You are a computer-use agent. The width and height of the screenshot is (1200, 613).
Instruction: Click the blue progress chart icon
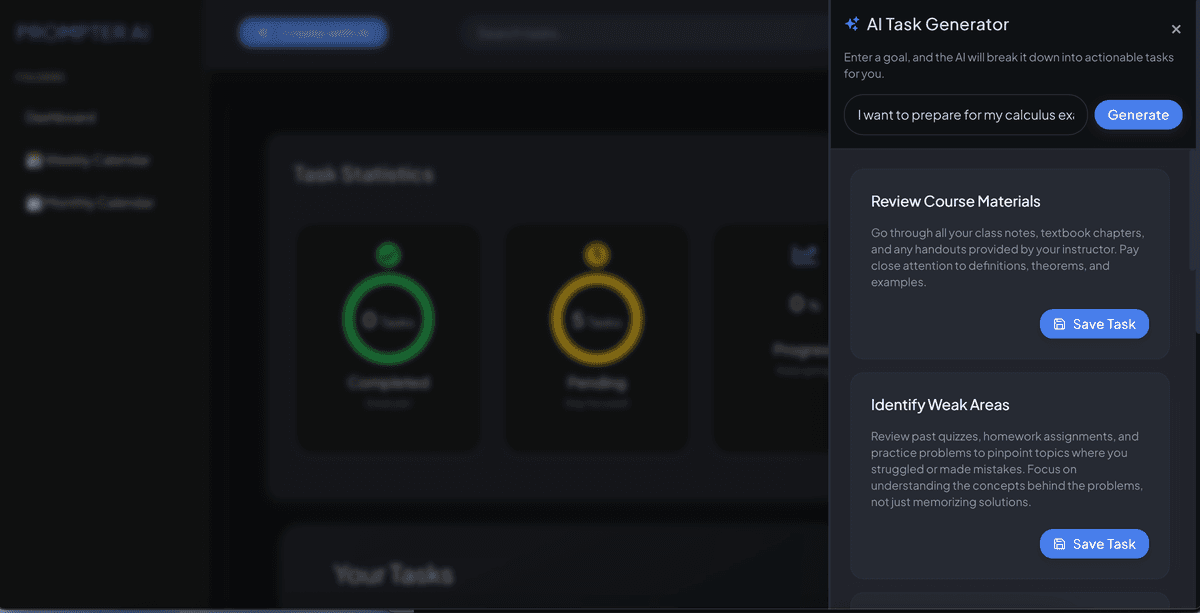pos(803,257)
